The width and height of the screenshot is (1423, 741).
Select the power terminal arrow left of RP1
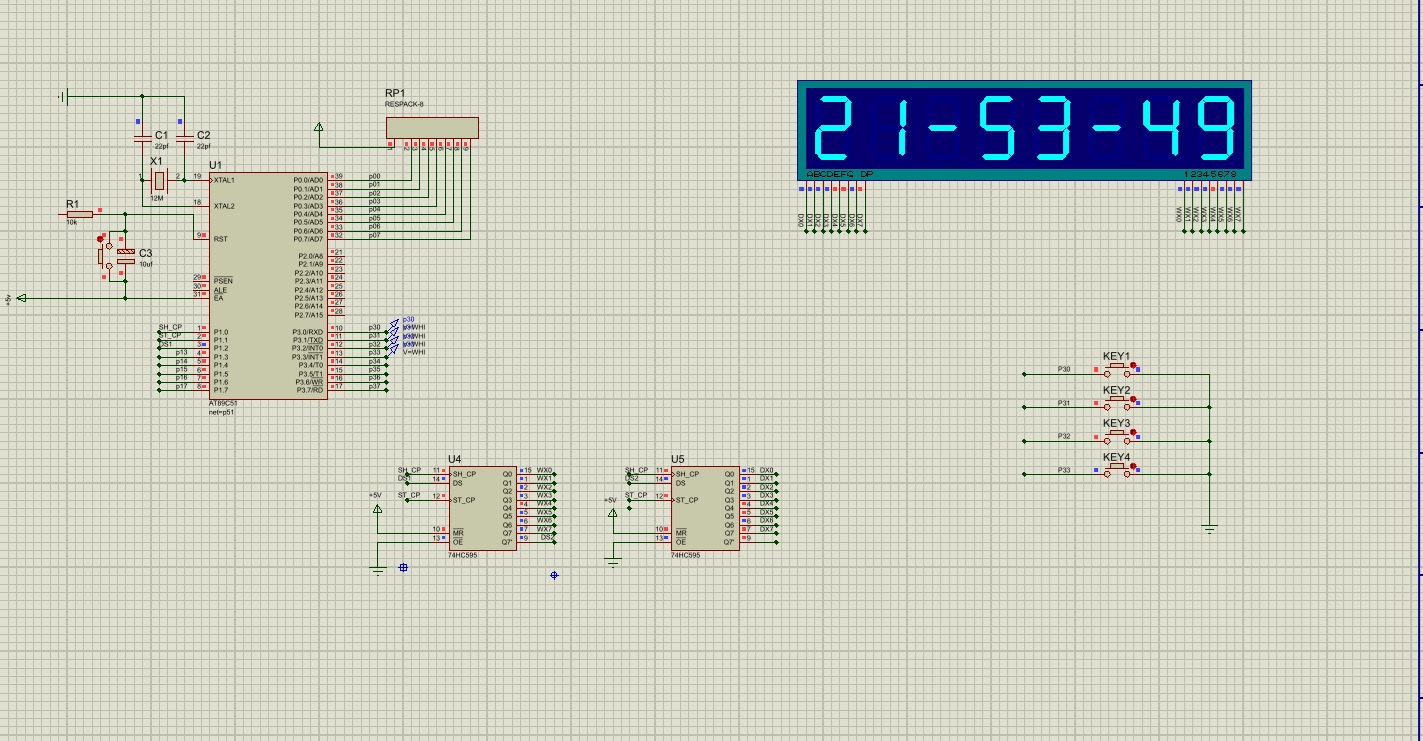click(319, 126)
